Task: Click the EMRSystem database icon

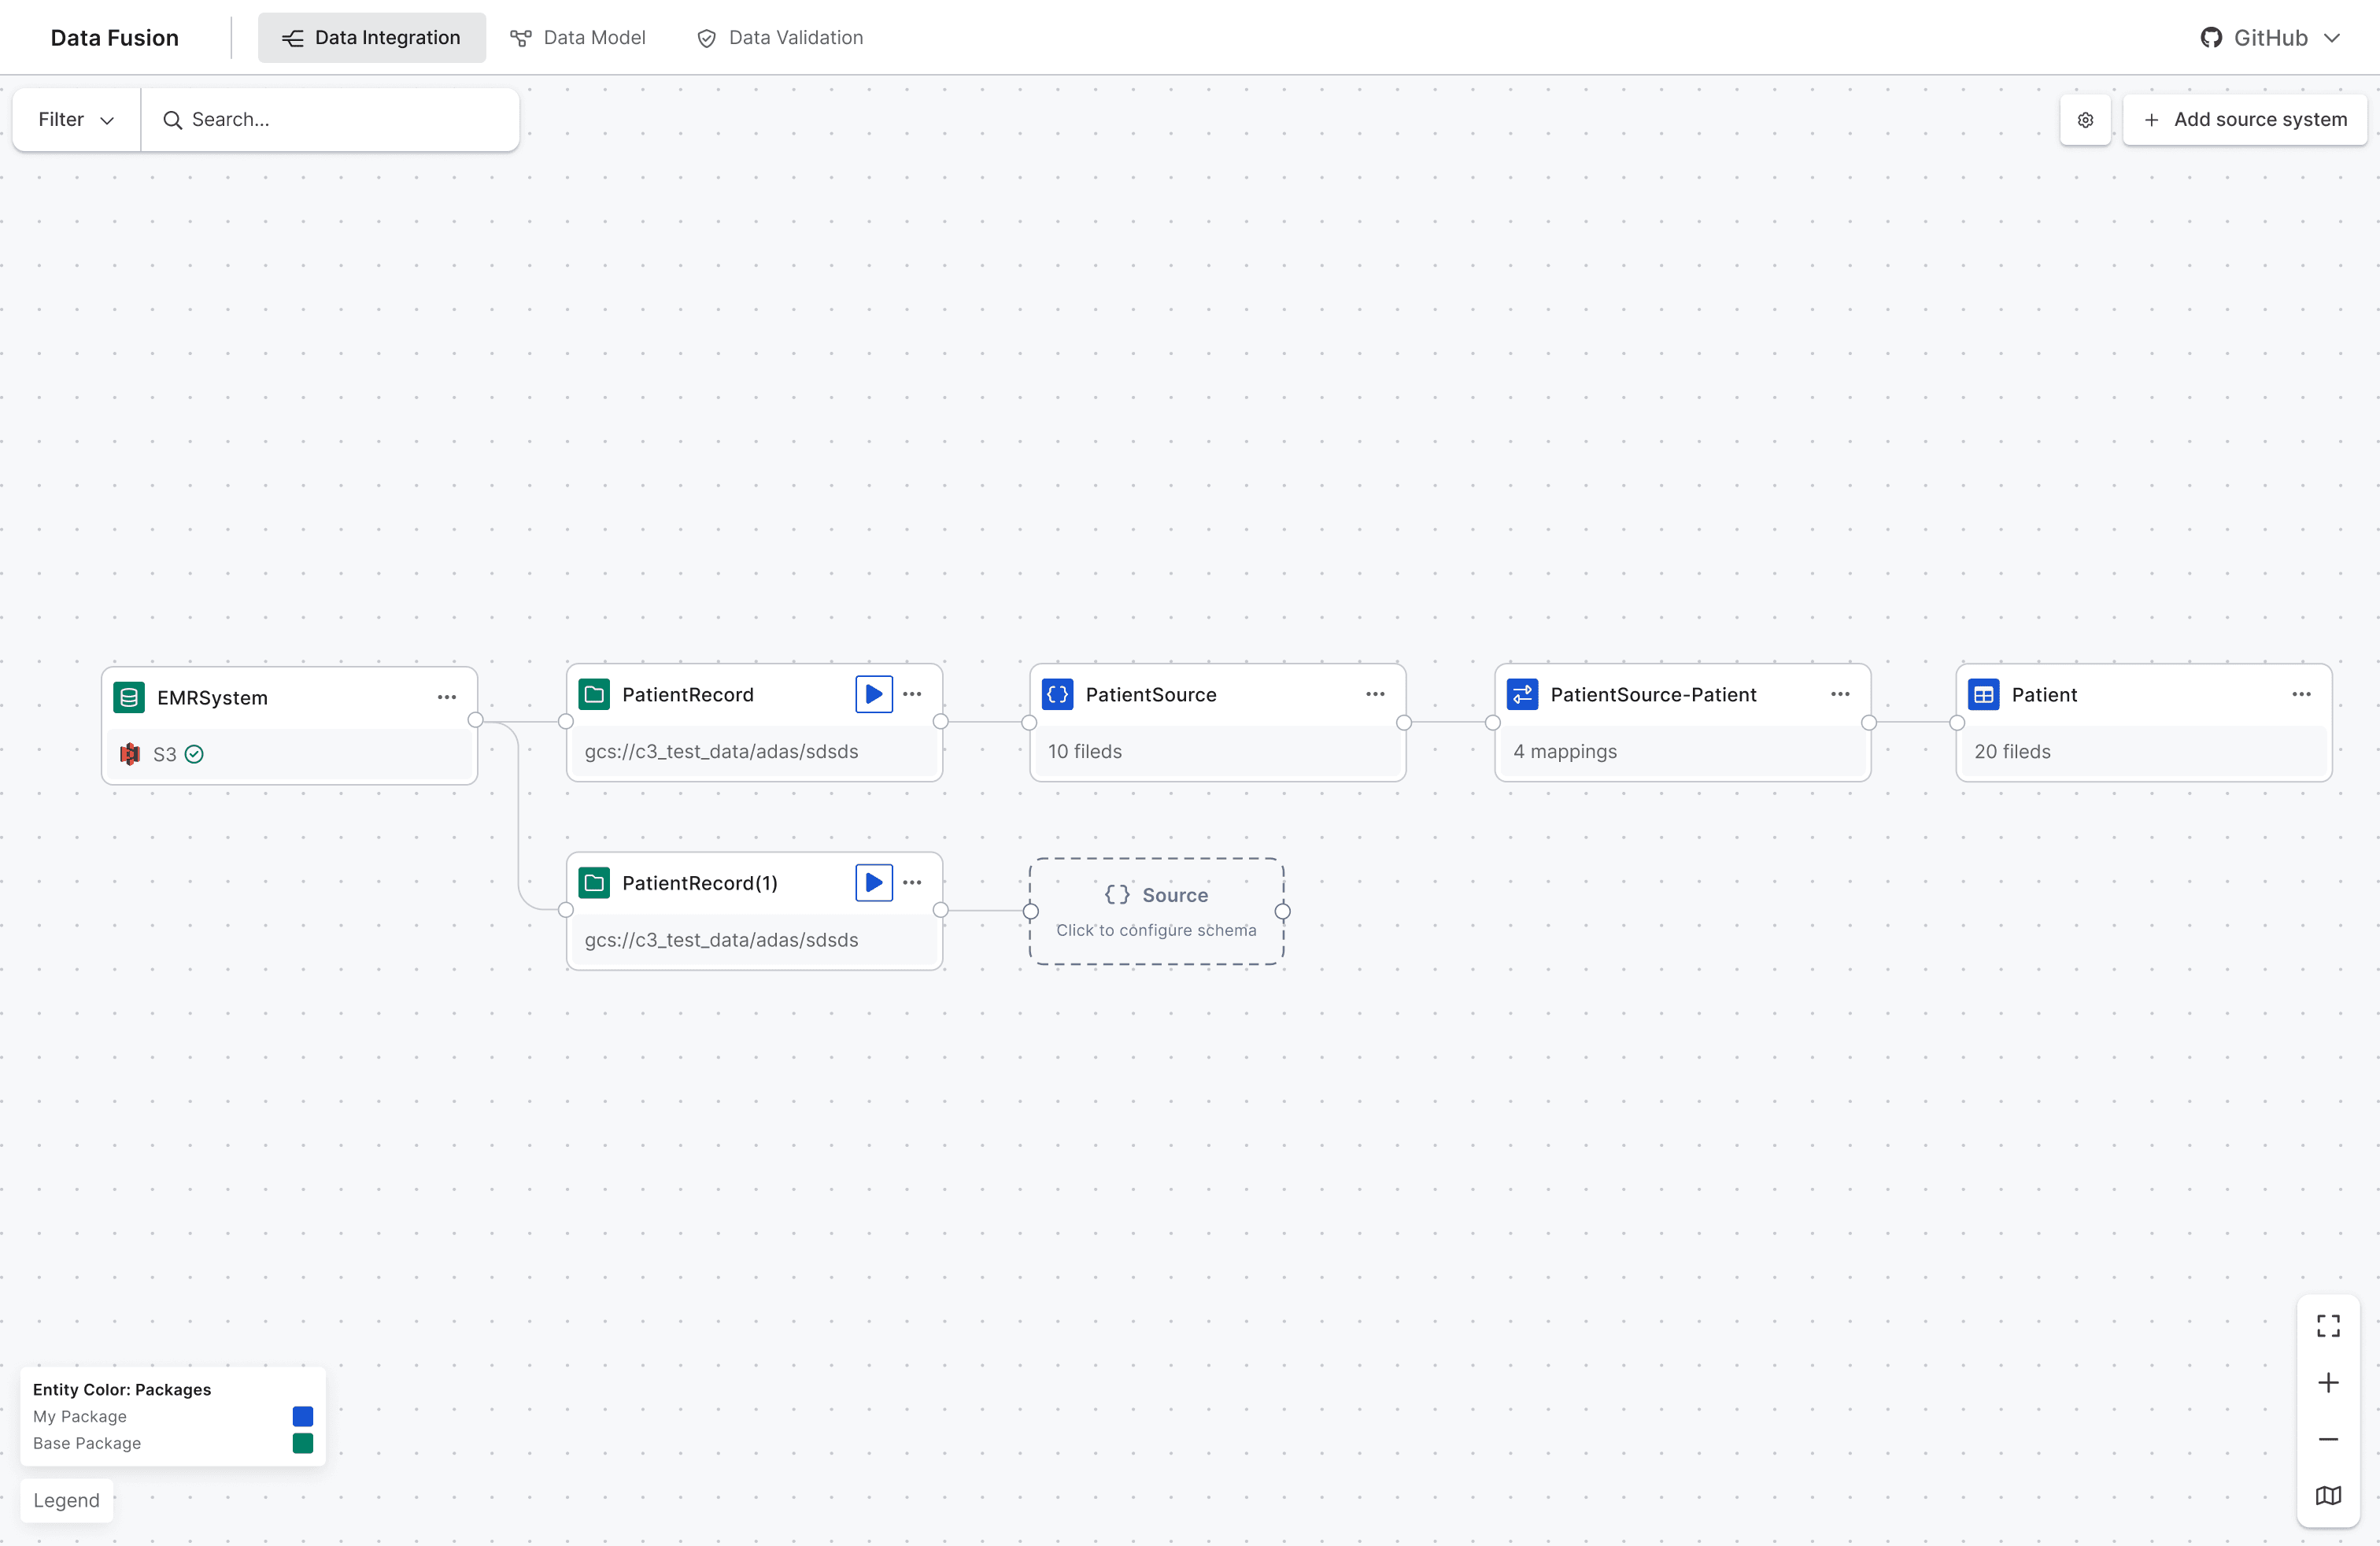Action: (130, 697)
